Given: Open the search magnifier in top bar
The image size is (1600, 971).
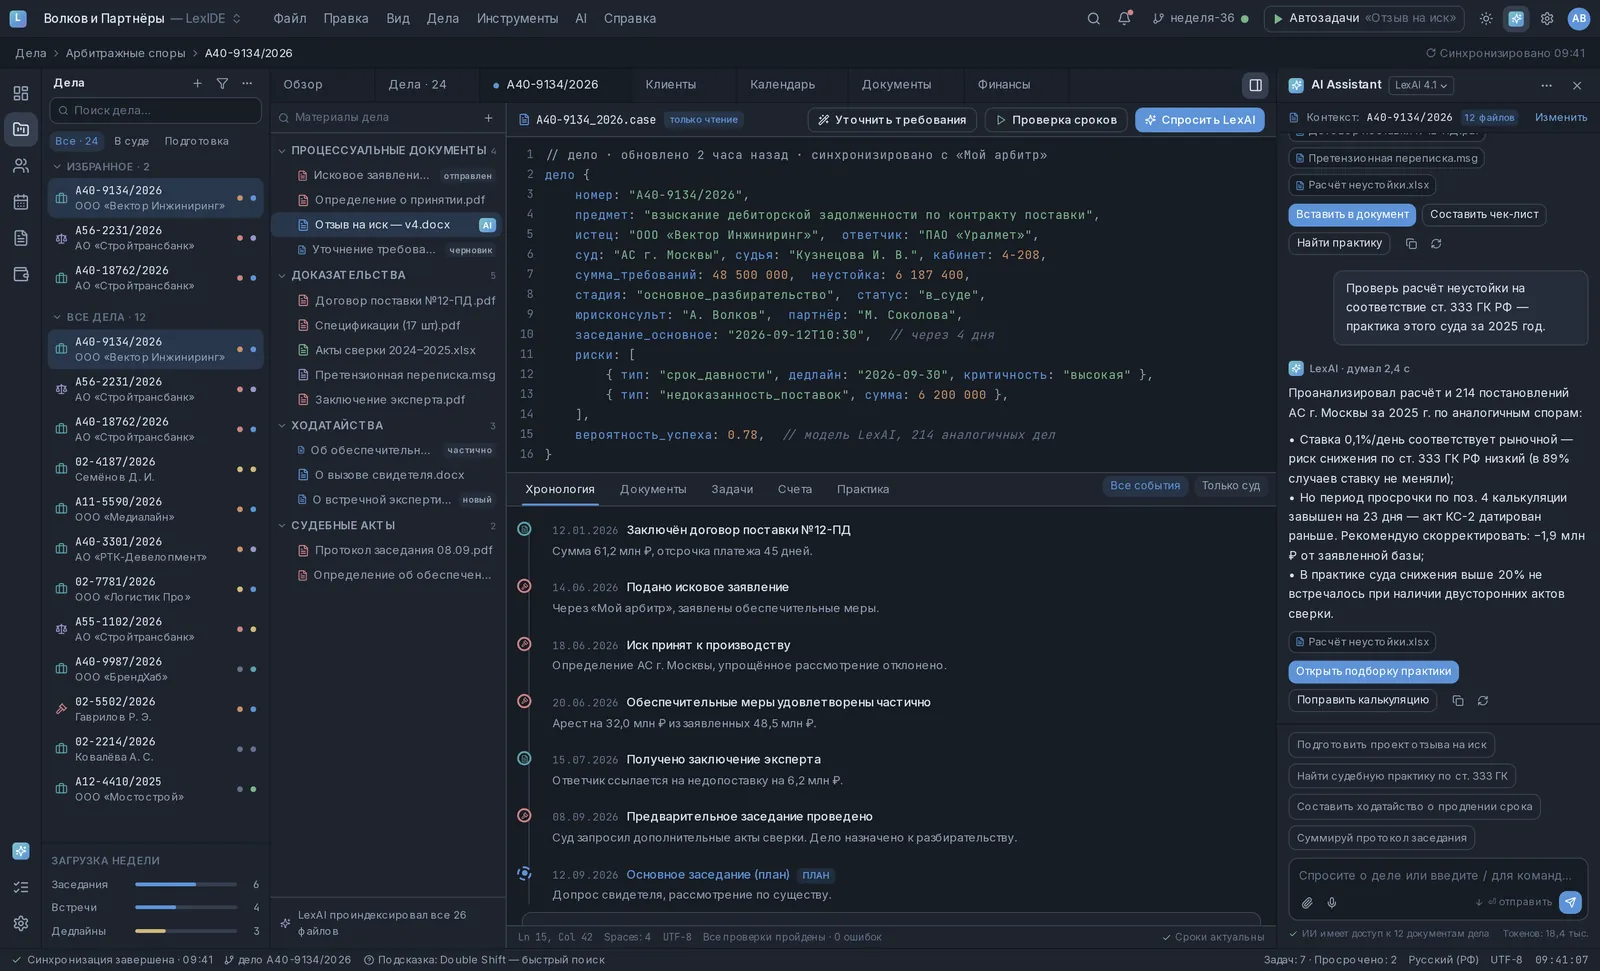Looking at the screenshot, I should (1093, 18).
